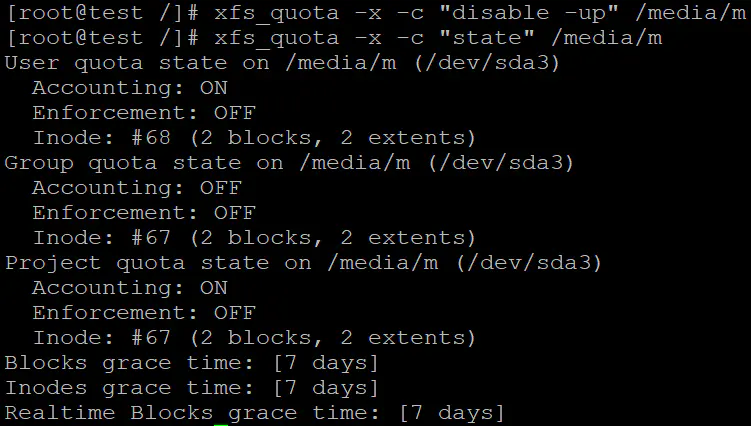The image size is (751, 426).
Task: Click the ON value under User Accounting
Action: pos(214,88)
